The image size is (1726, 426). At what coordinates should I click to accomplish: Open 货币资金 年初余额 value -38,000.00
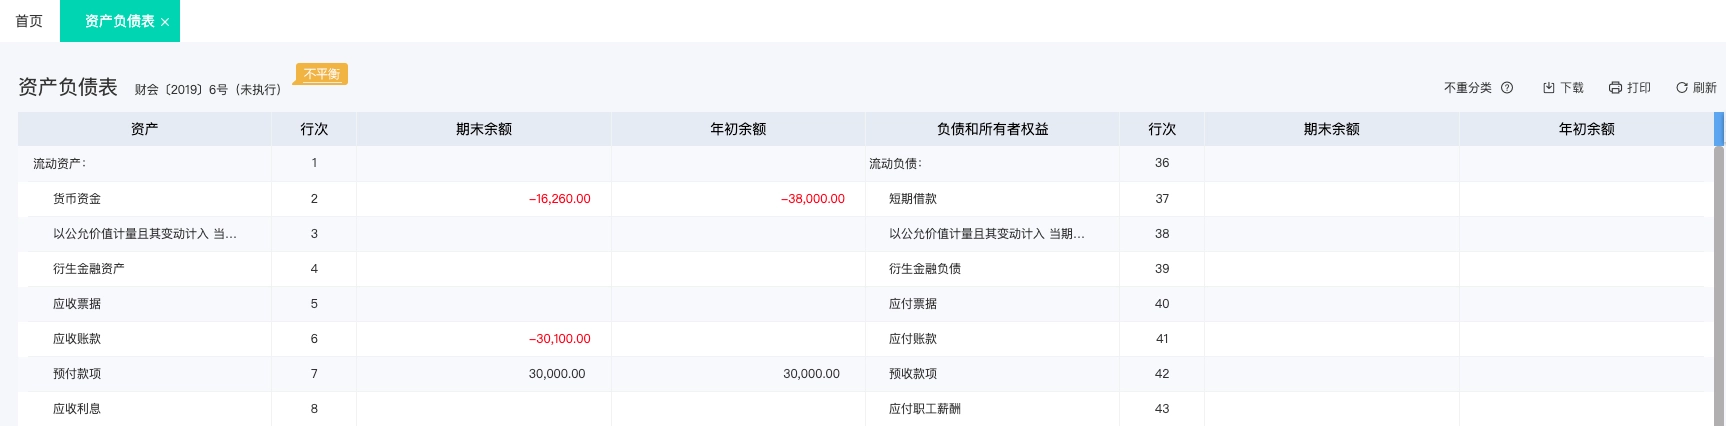[813, 199]
